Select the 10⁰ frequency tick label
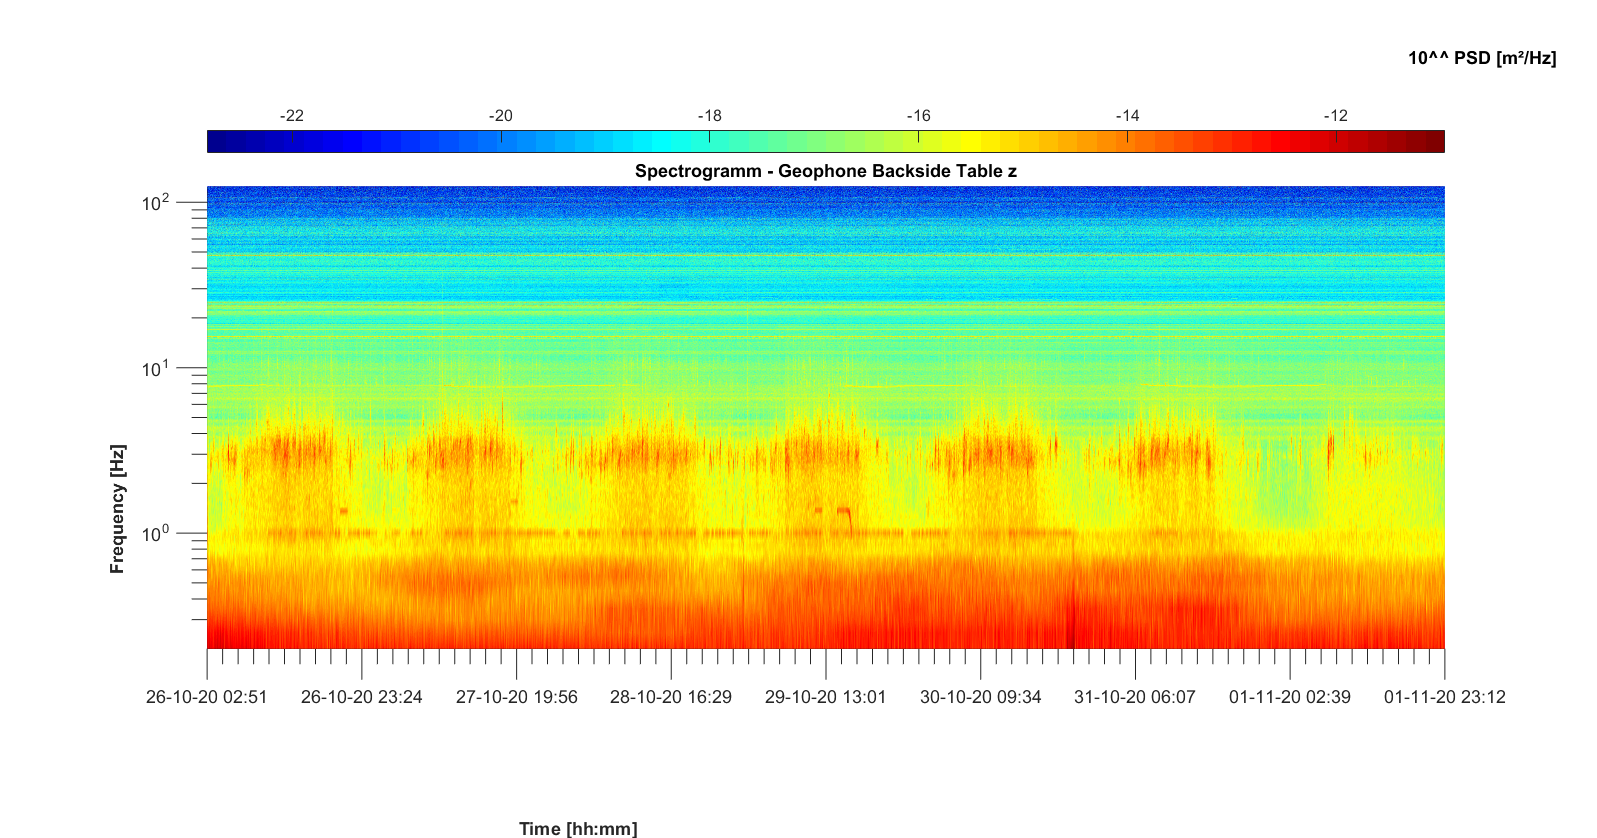This screenshot has height=838, width=1597. click(x=155, y=534)
